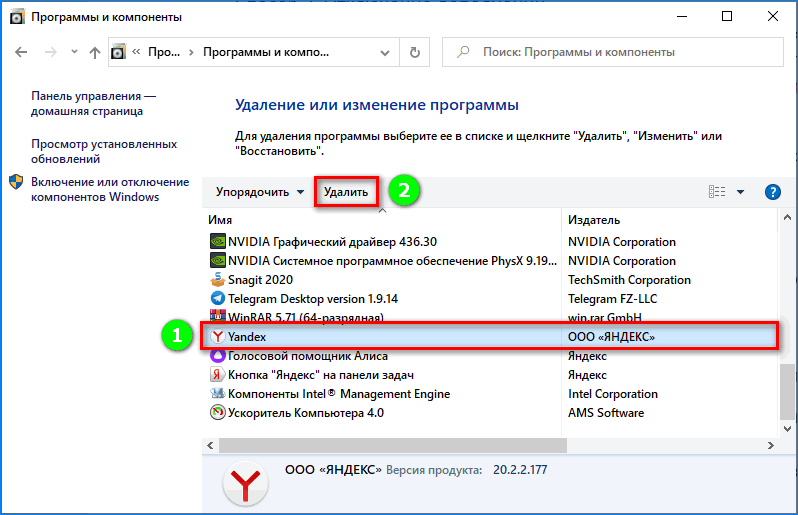Click NVIDIA PhysX program icon
This screenshot has height=515, width=798.
click(x=218, y=261)
